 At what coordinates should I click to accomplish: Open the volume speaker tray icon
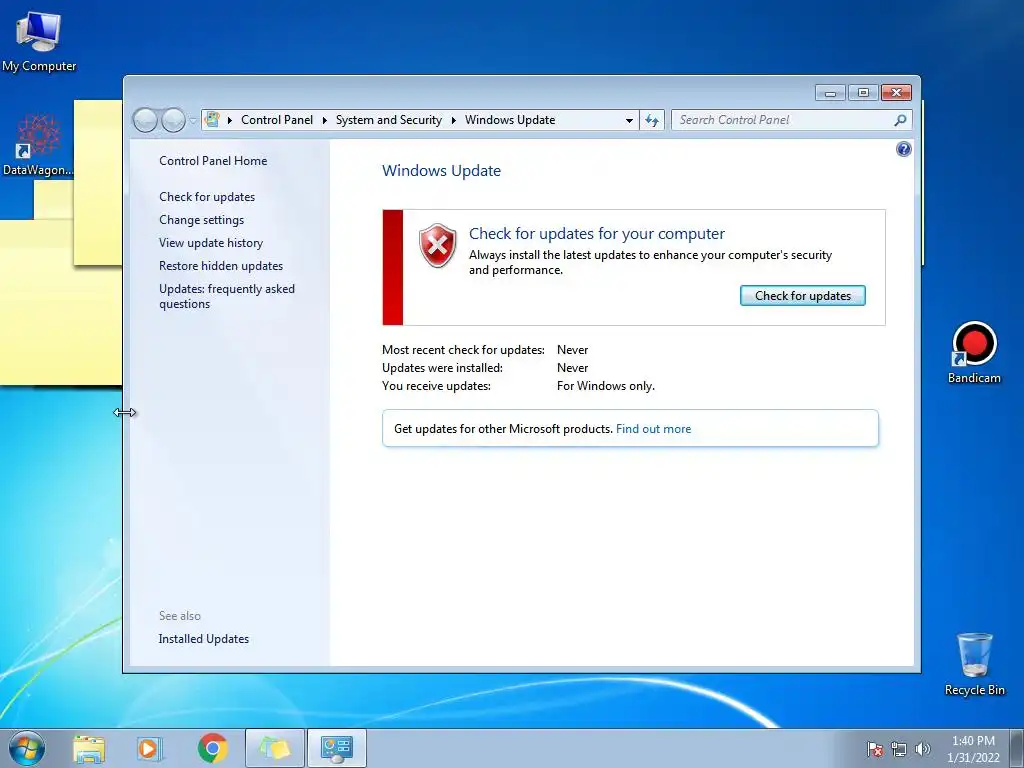pyautogui.click(x=923, y=749)
